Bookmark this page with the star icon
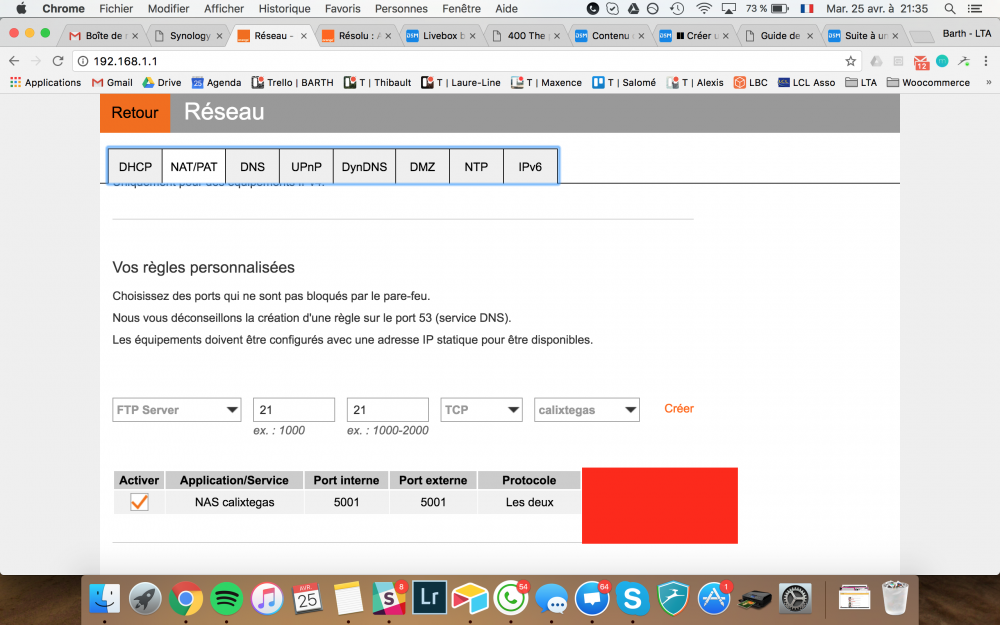Viewport: 1000px width, 625px height. (x=850, y=61)
